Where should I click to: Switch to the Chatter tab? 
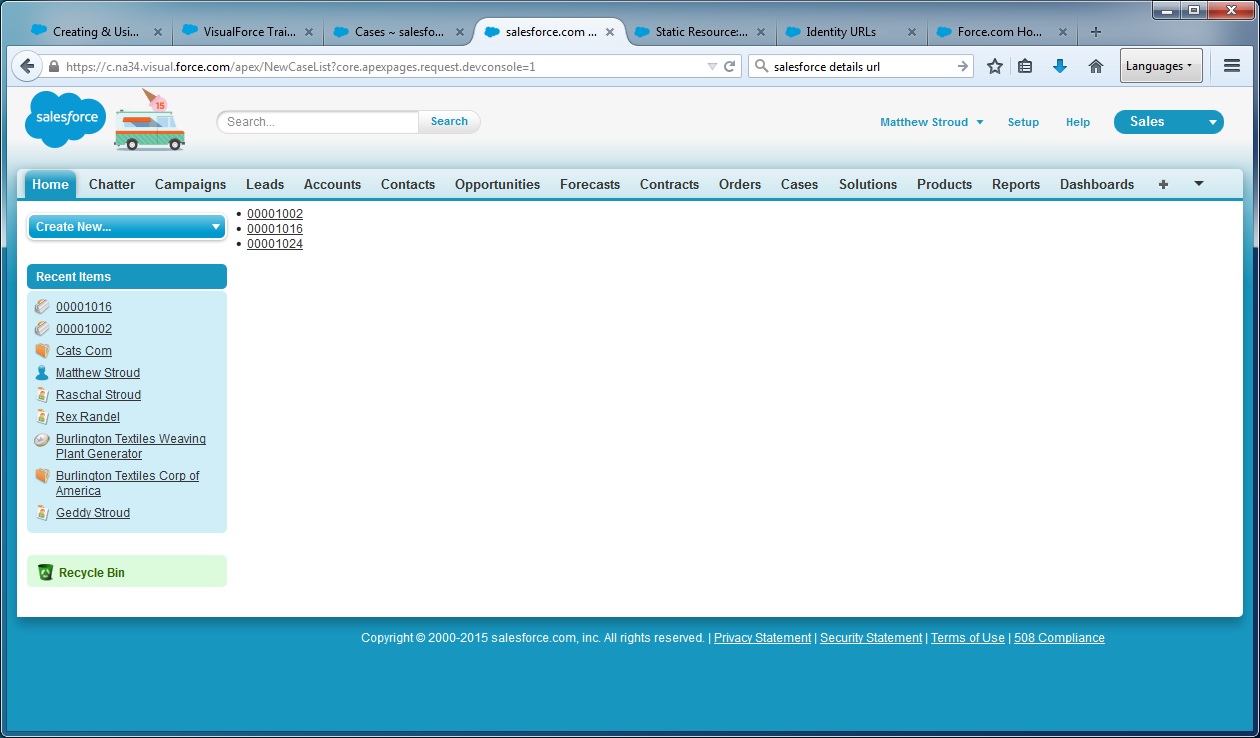112,184
